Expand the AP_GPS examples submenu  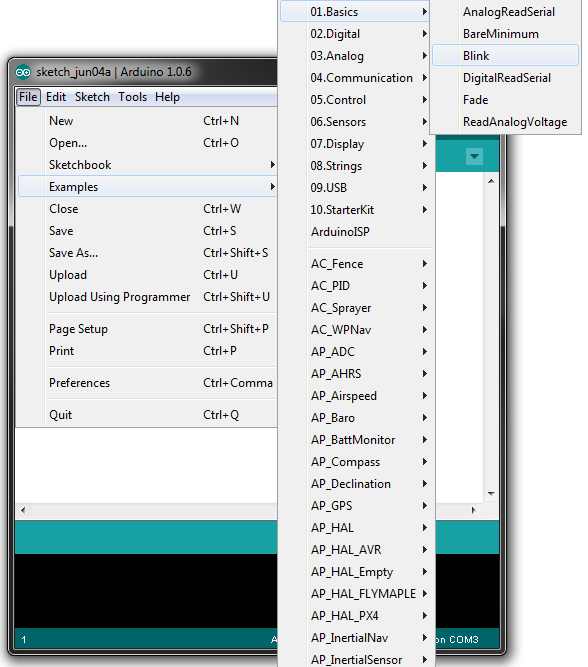click(355, 506)
